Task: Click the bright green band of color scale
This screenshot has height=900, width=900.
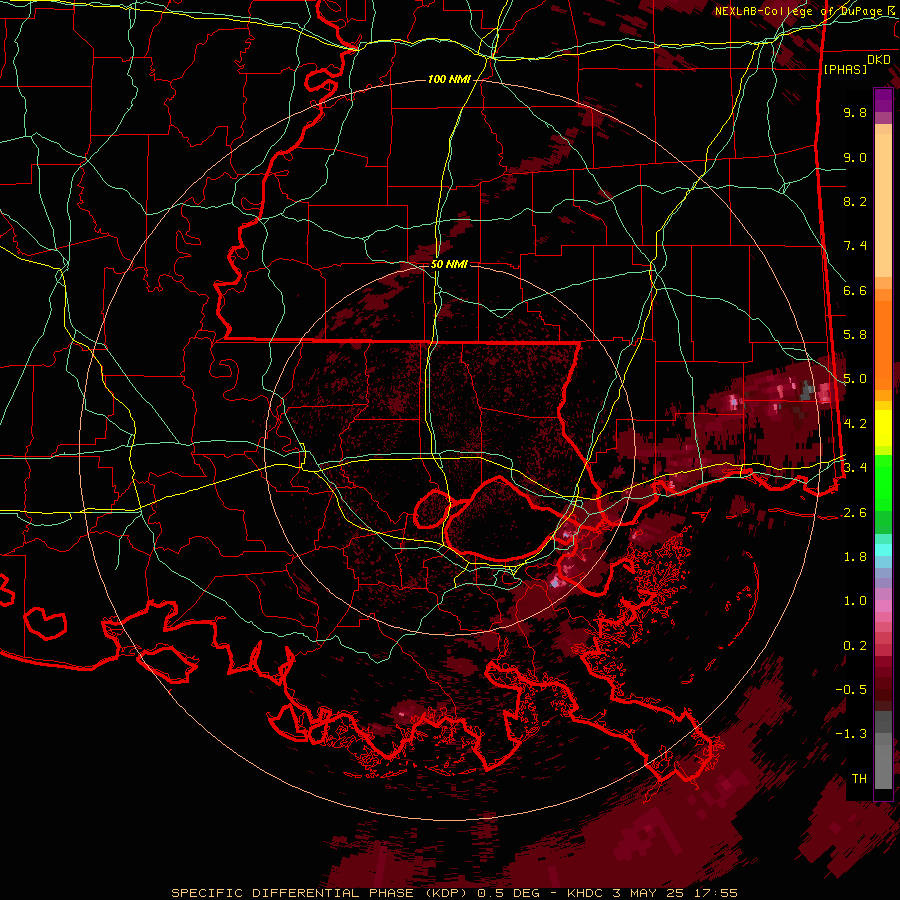Action: coord(883,481)
